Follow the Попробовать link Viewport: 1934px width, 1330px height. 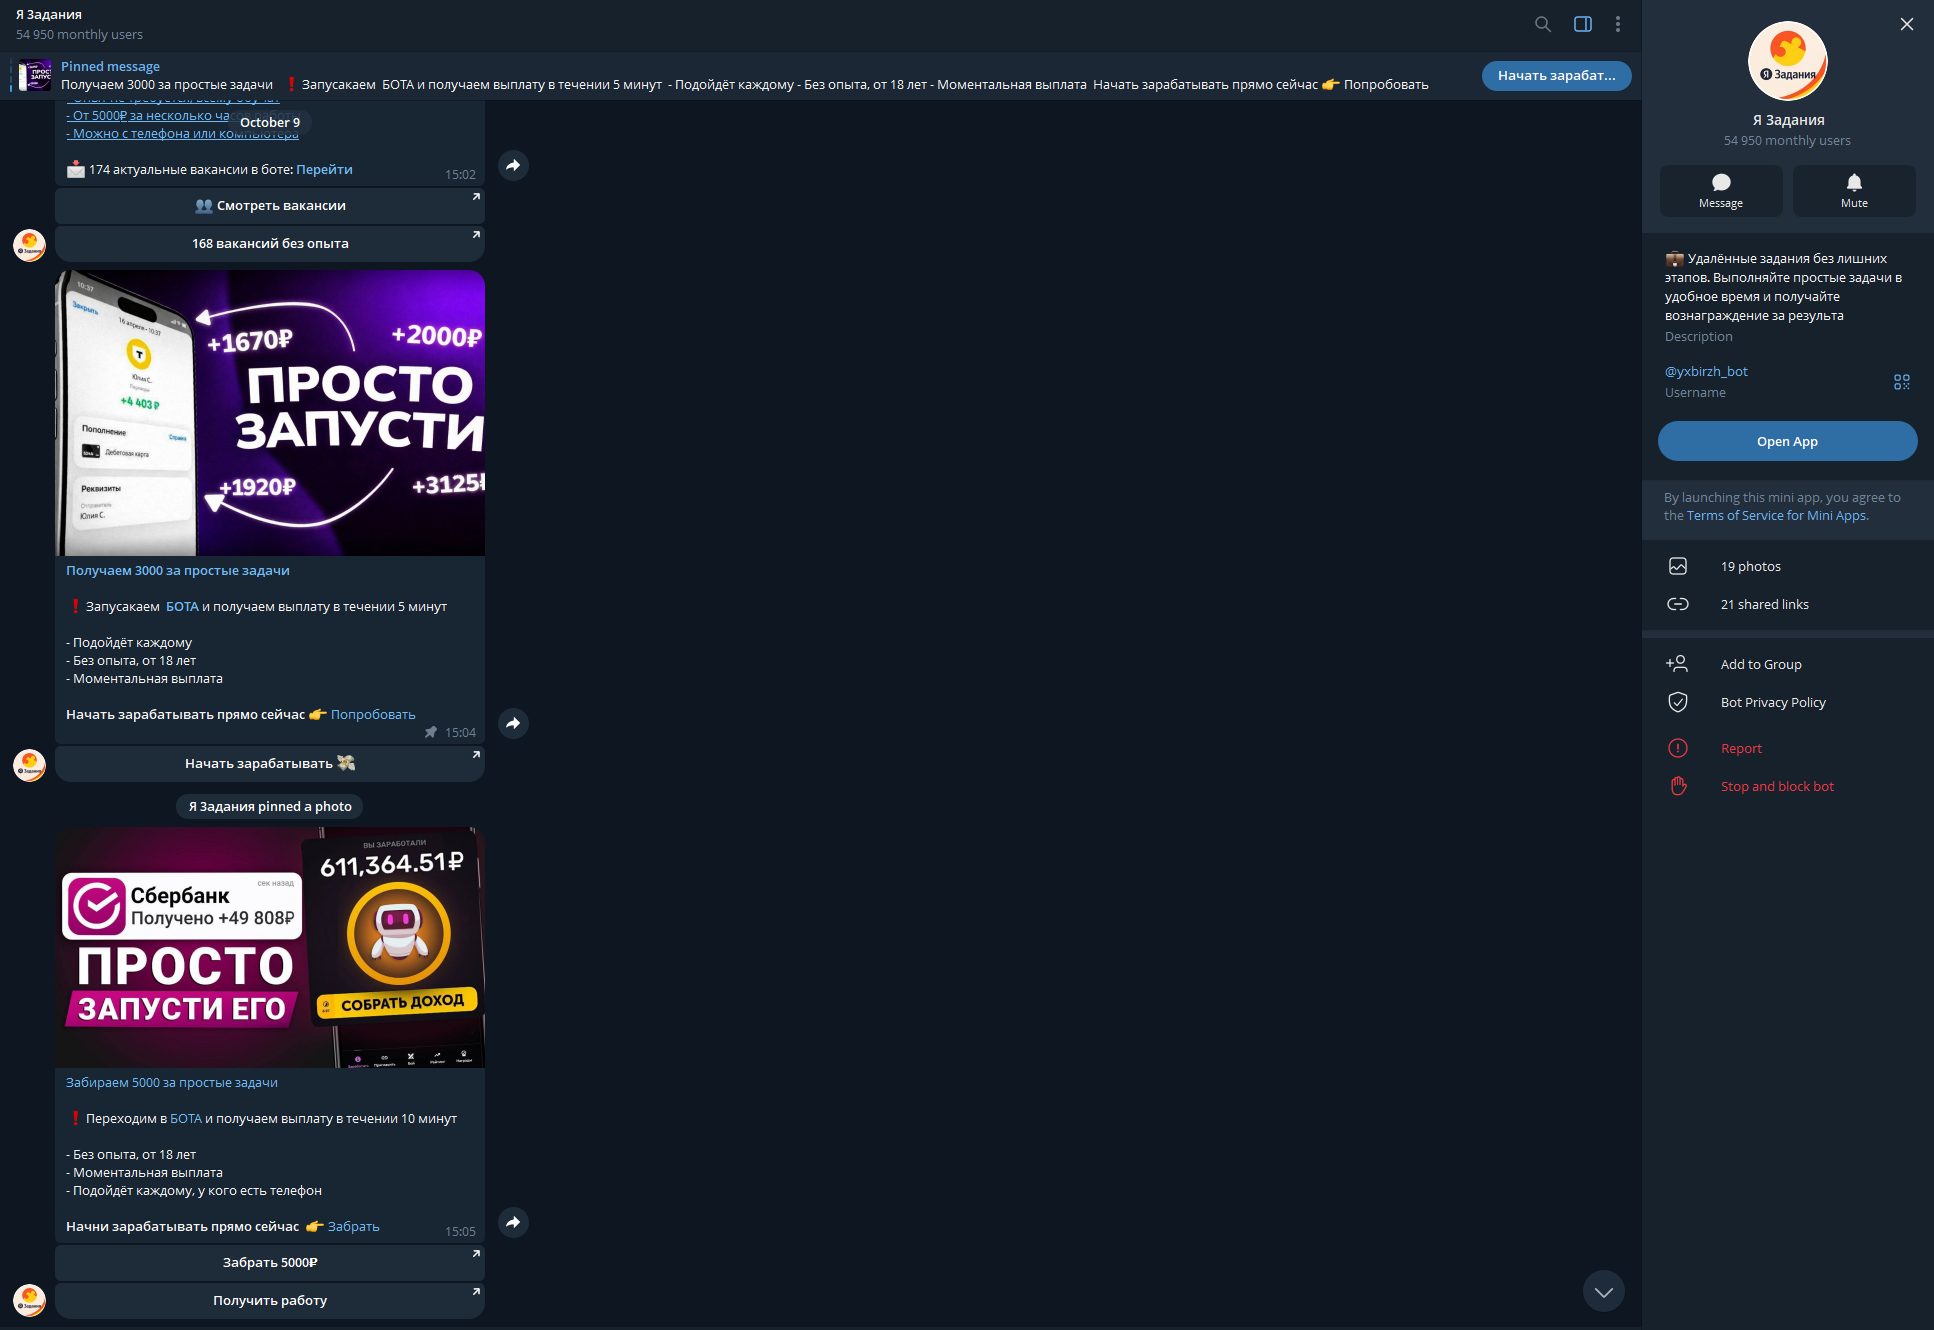[x=373, y=715]
